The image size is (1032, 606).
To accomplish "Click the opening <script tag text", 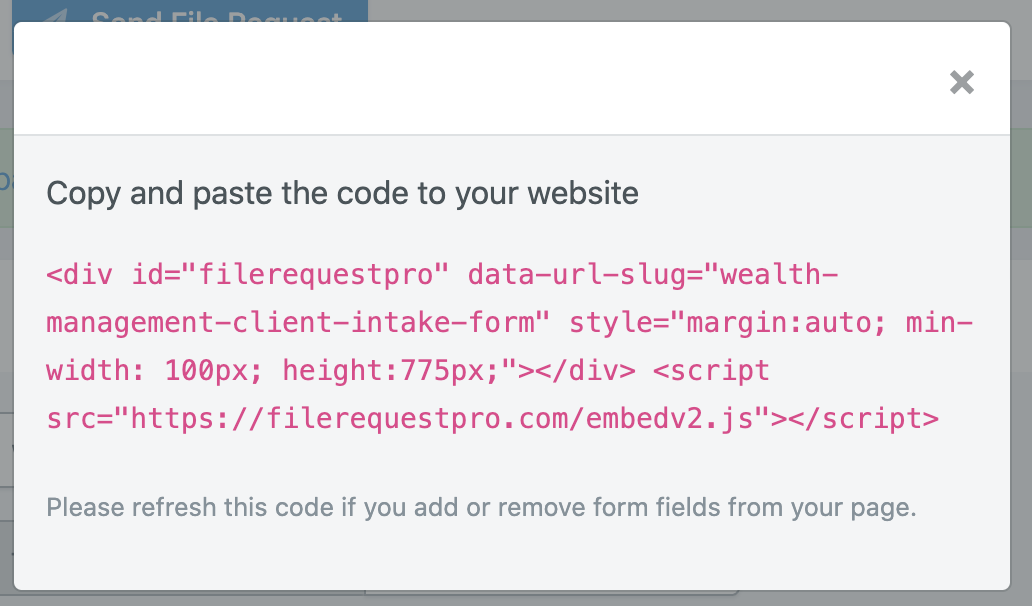I will pyautogui.click(x=711, y=371).
